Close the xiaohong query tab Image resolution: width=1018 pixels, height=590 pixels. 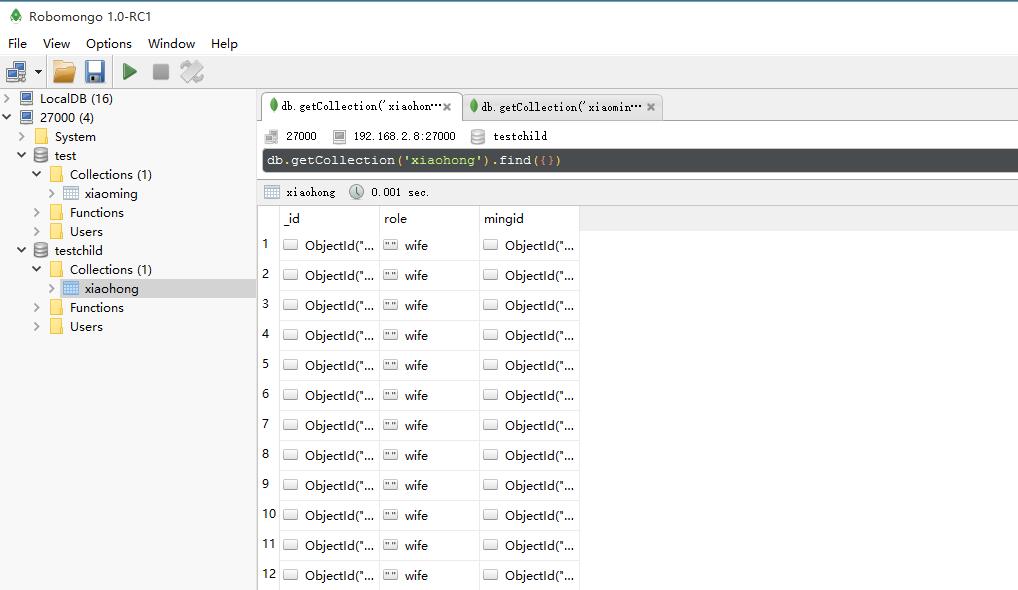click(447, 107)
